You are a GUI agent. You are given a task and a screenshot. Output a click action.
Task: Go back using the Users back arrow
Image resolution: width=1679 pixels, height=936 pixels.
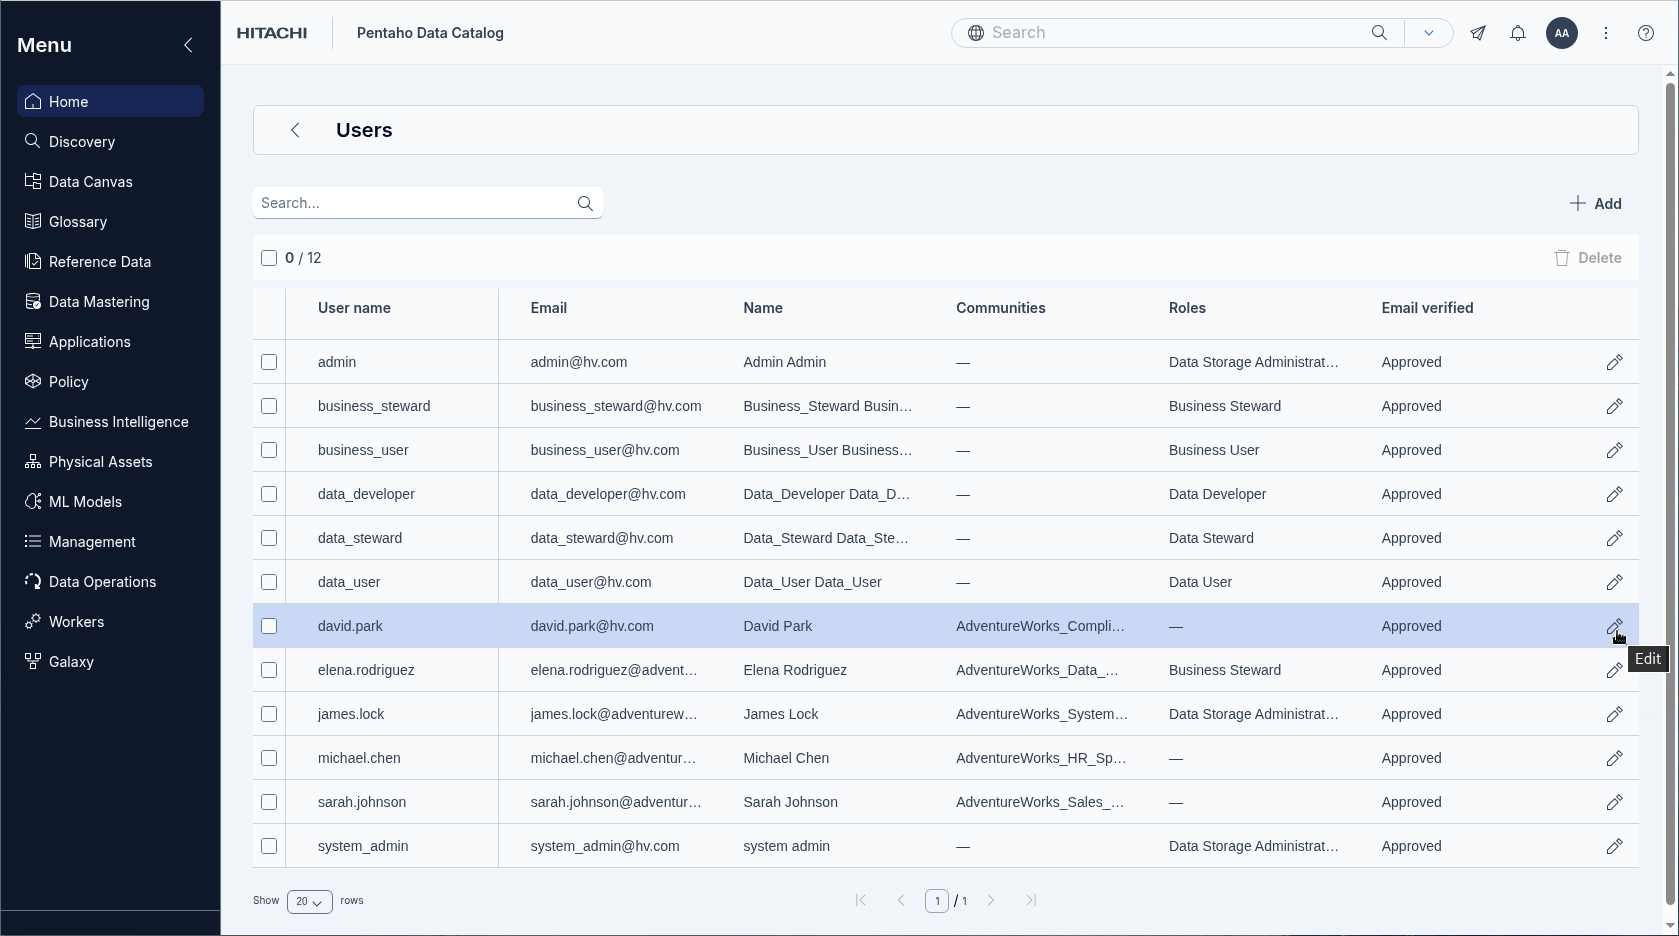click(x=295, y=130)
